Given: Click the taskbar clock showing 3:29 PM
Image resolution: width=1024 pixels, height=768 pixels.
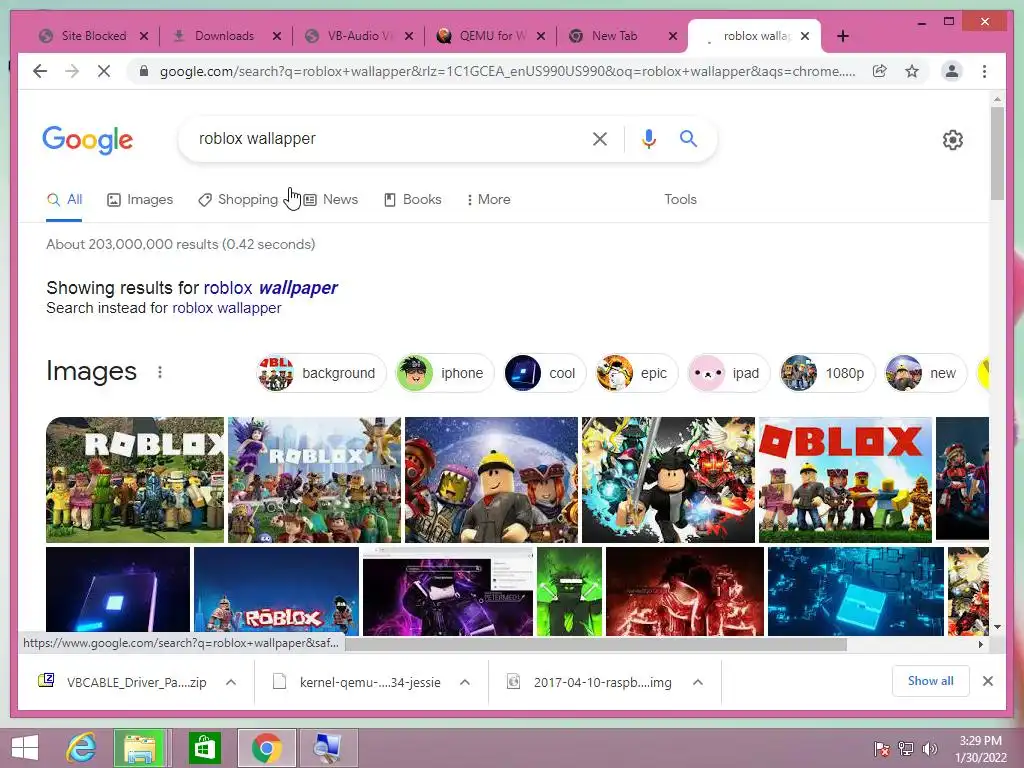Looking at the screenshot, I should pyautogui.click(x=980, y=749).
